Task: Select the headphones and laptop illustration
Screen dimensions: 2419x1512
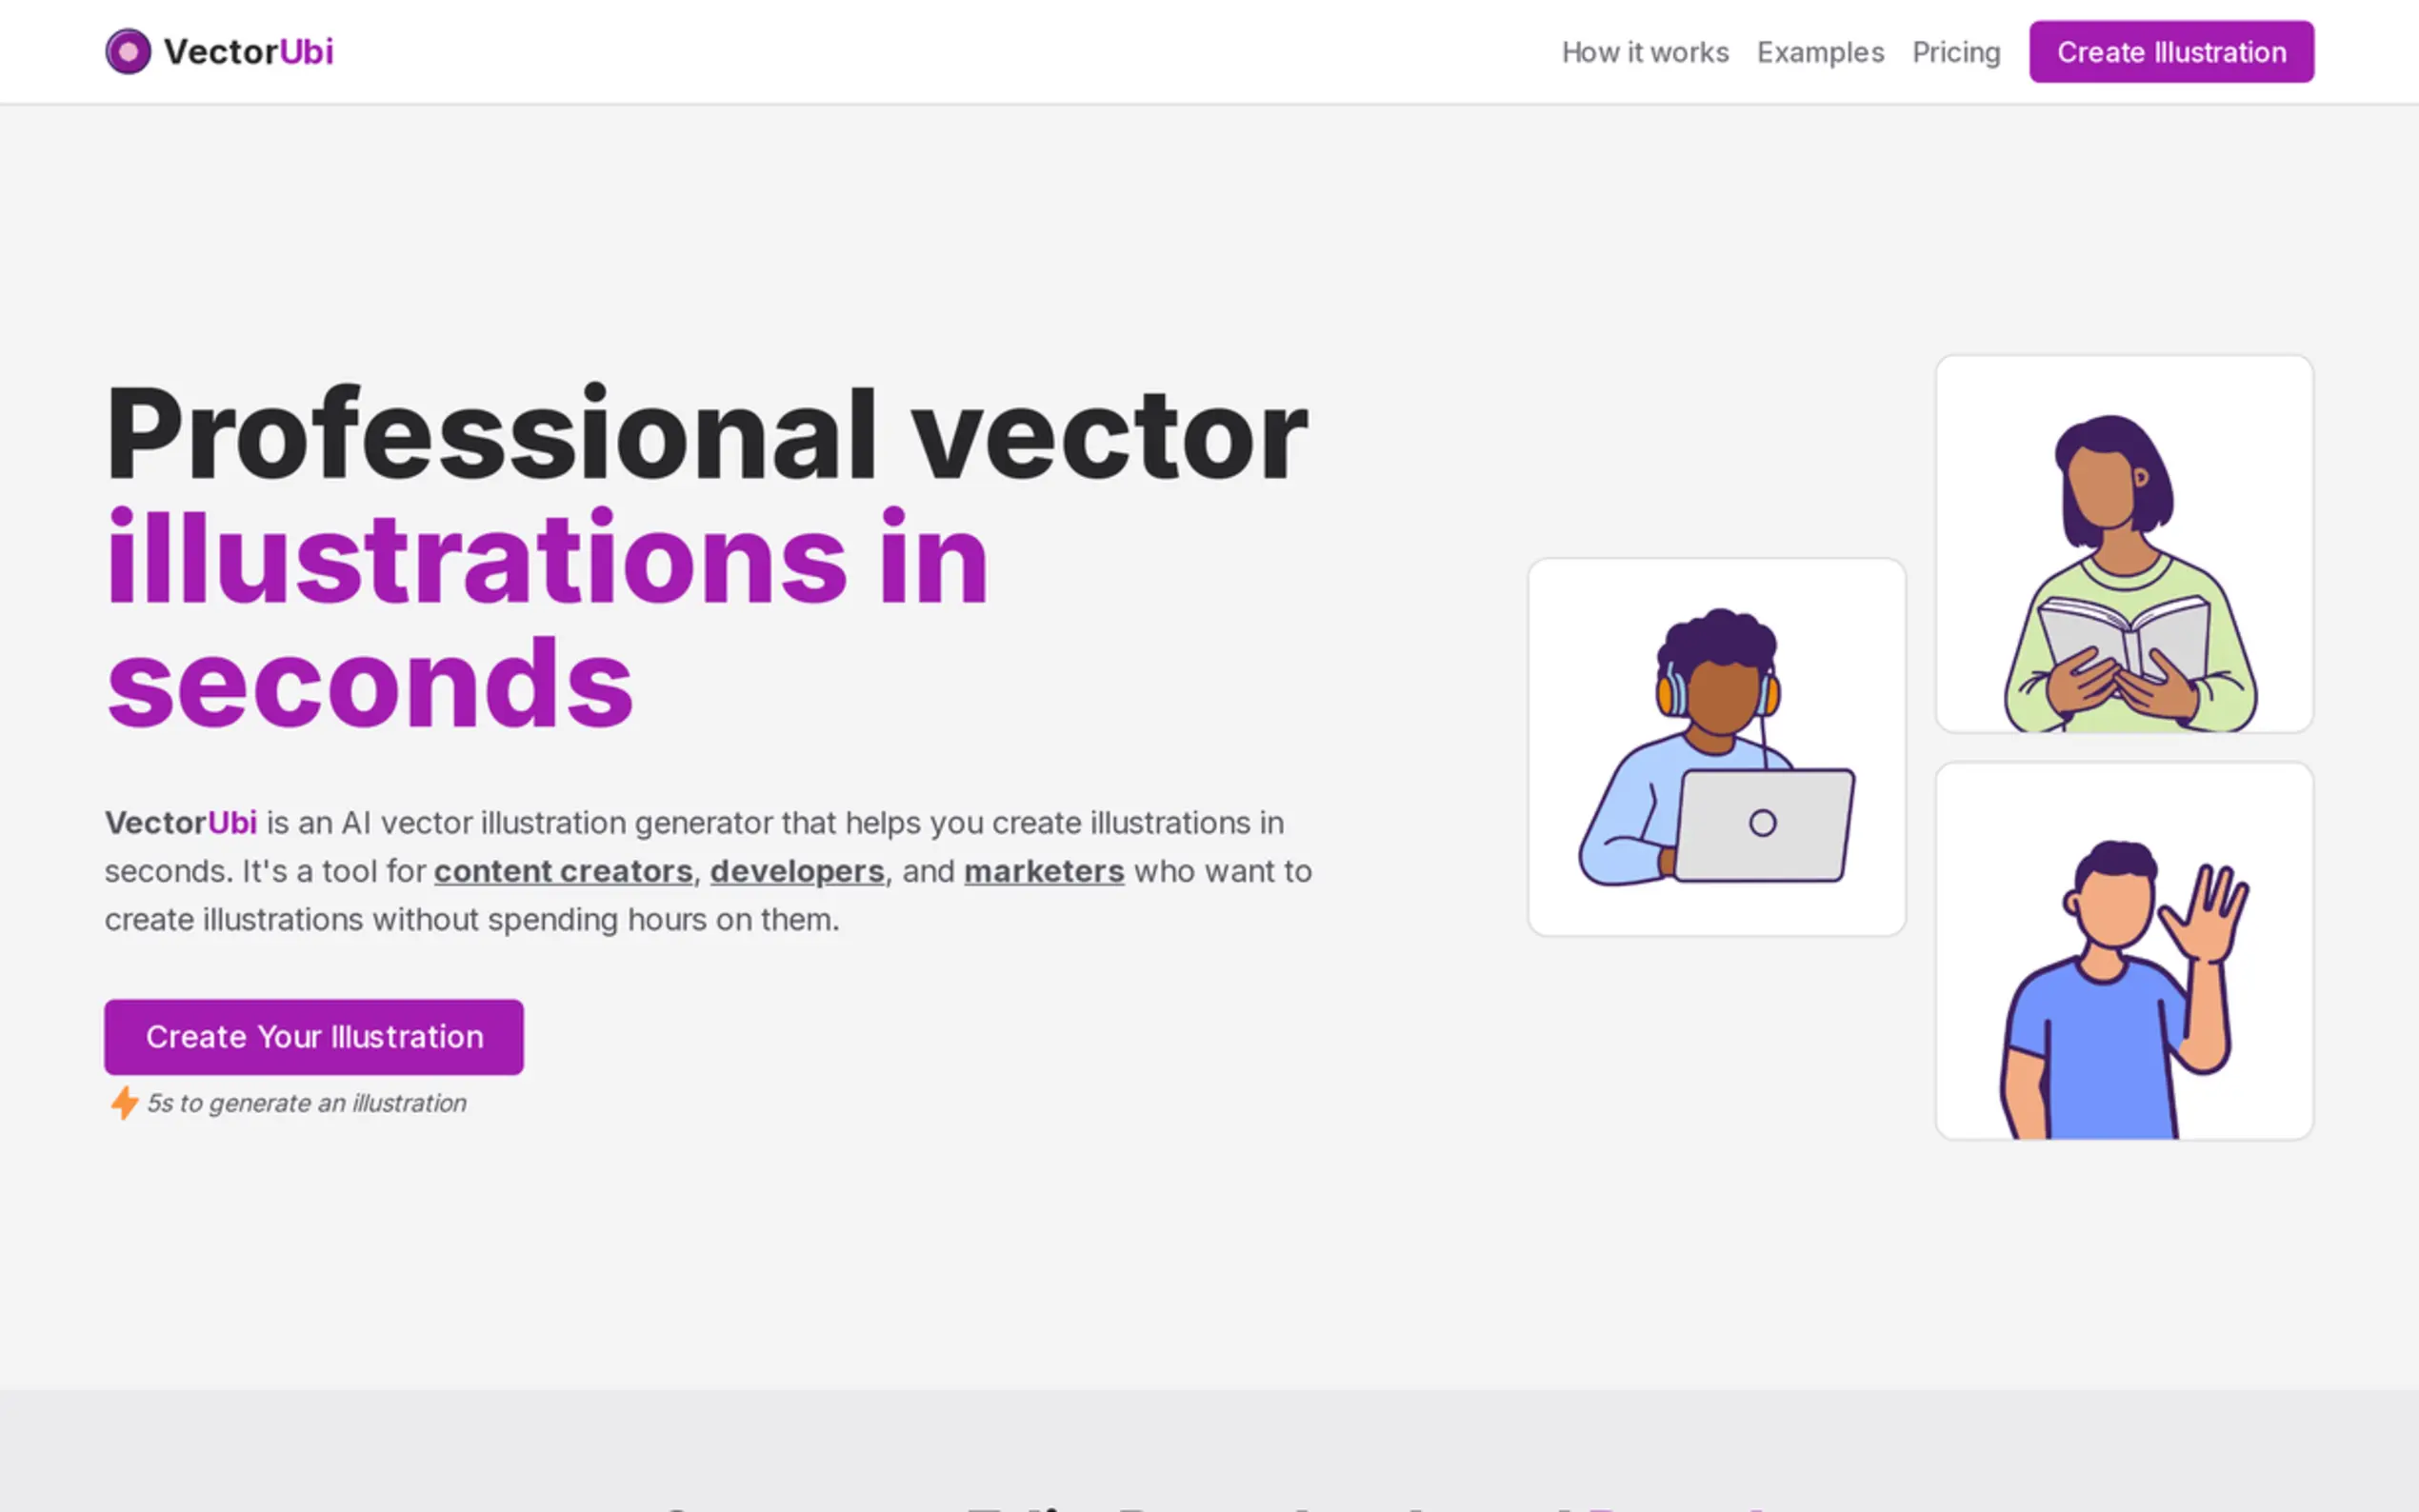Action: pyautogui.click(x=1716, y=747)
